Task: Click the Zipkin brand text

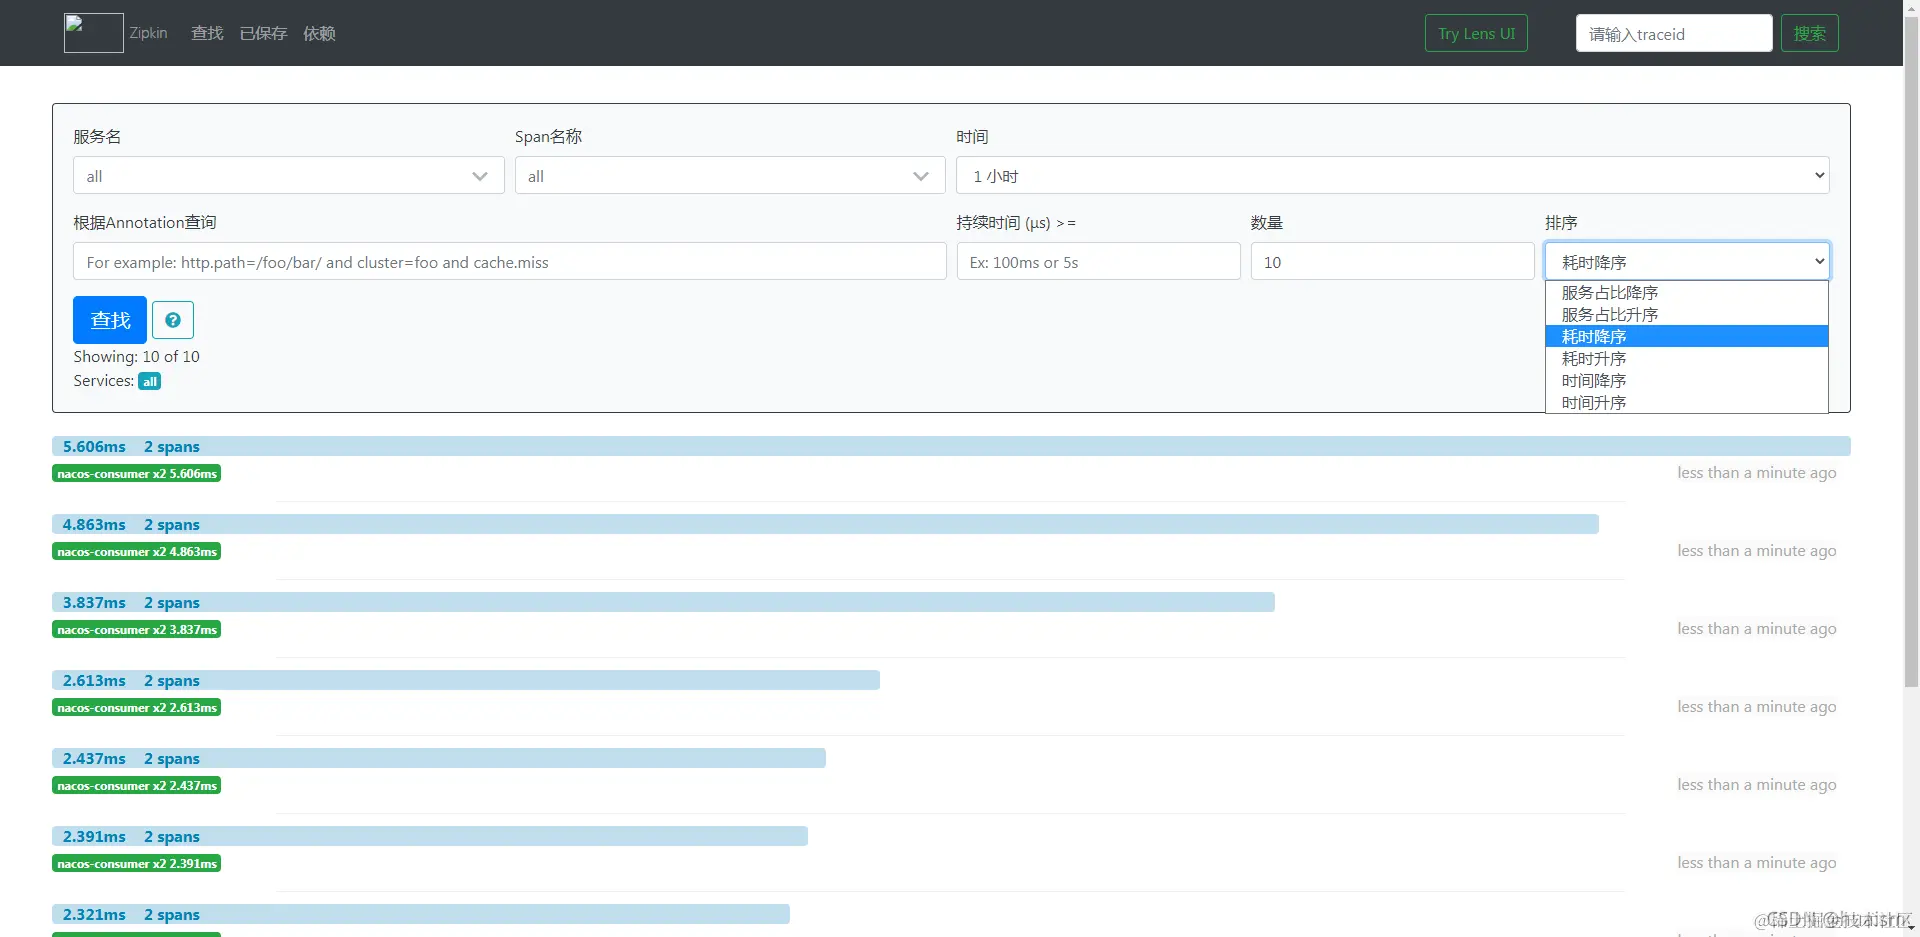Action: [x=148, y=33]
